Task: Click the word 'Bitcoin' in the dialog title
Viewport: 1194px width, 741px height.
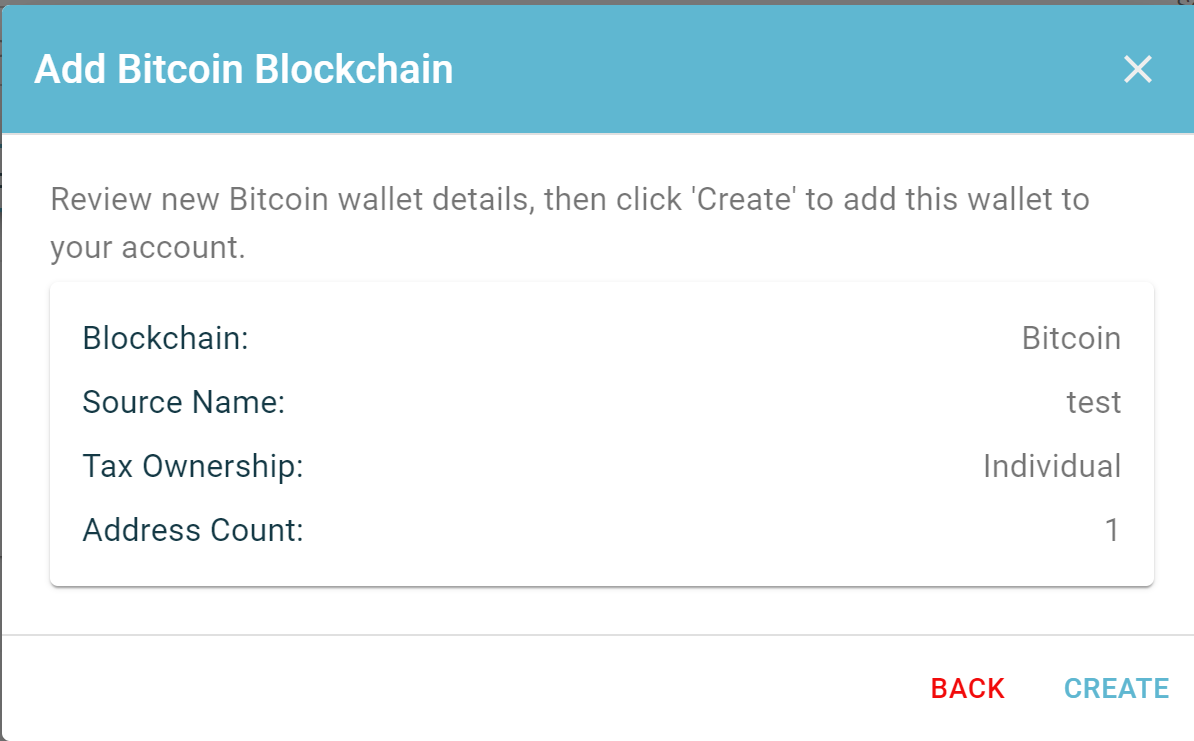Action: (x=180, y=70)
